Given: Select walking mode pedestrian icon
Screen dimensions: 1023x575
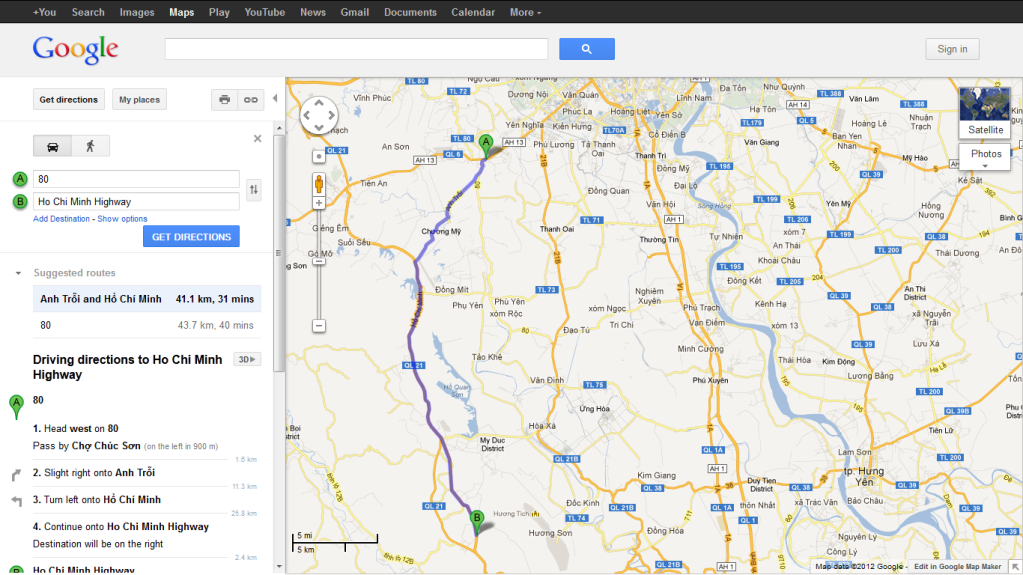Looking at the screenshot, I should (x=90, y=146).
